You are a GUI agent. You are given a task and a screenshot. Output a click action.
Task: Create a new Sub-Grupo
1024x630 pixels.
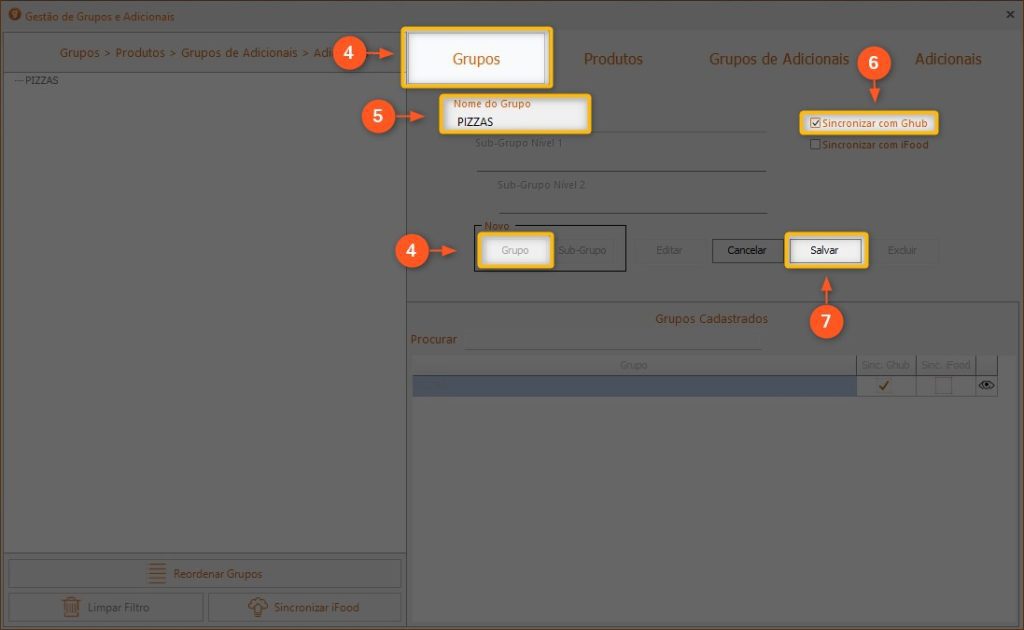click(x=582, y=250)
